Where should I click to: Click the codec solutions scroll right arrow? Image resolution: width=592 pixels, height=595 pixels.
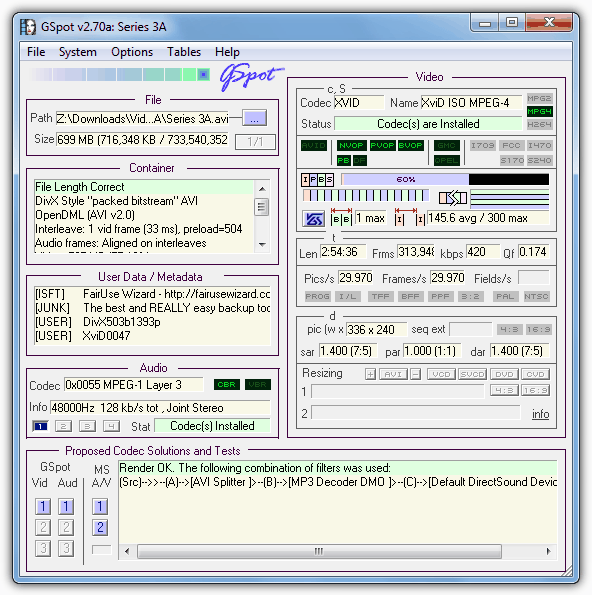point(548,551)
